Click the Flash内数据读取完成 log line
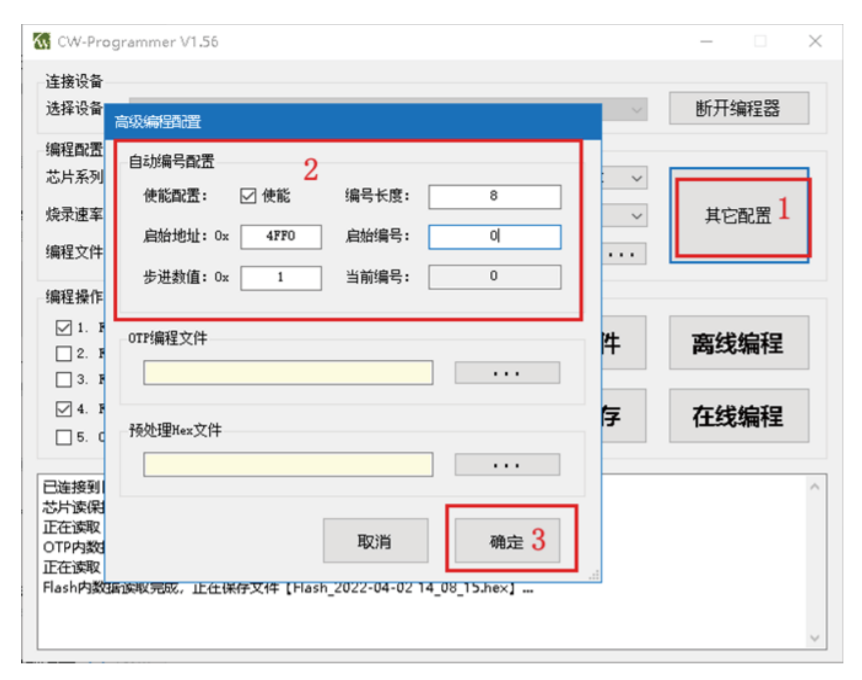The image size is (862, 680). (288, 588)
